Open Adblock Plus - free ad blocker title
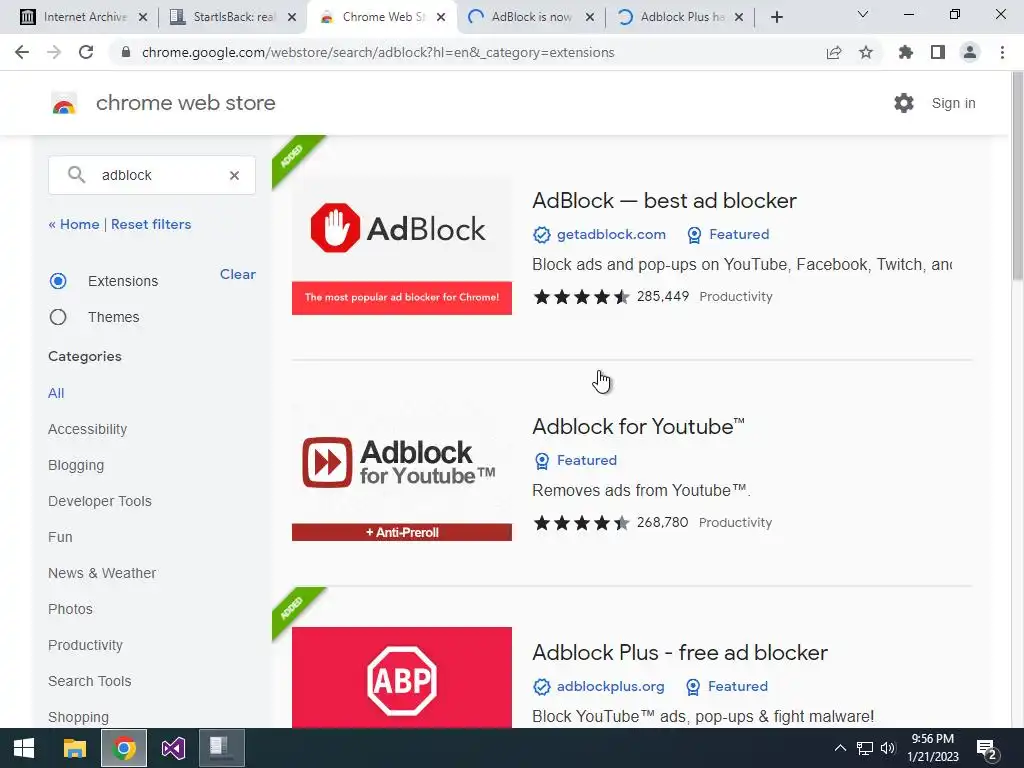The width and height of the screenshot is (1024, 768). [680, 652]
